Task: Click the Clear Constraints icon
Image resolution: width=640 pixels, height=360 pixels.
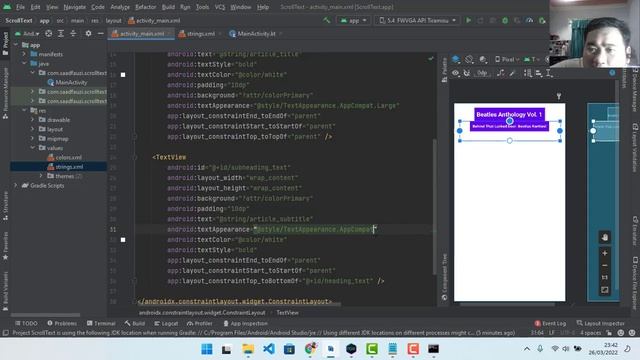Action: pos(500,73)
